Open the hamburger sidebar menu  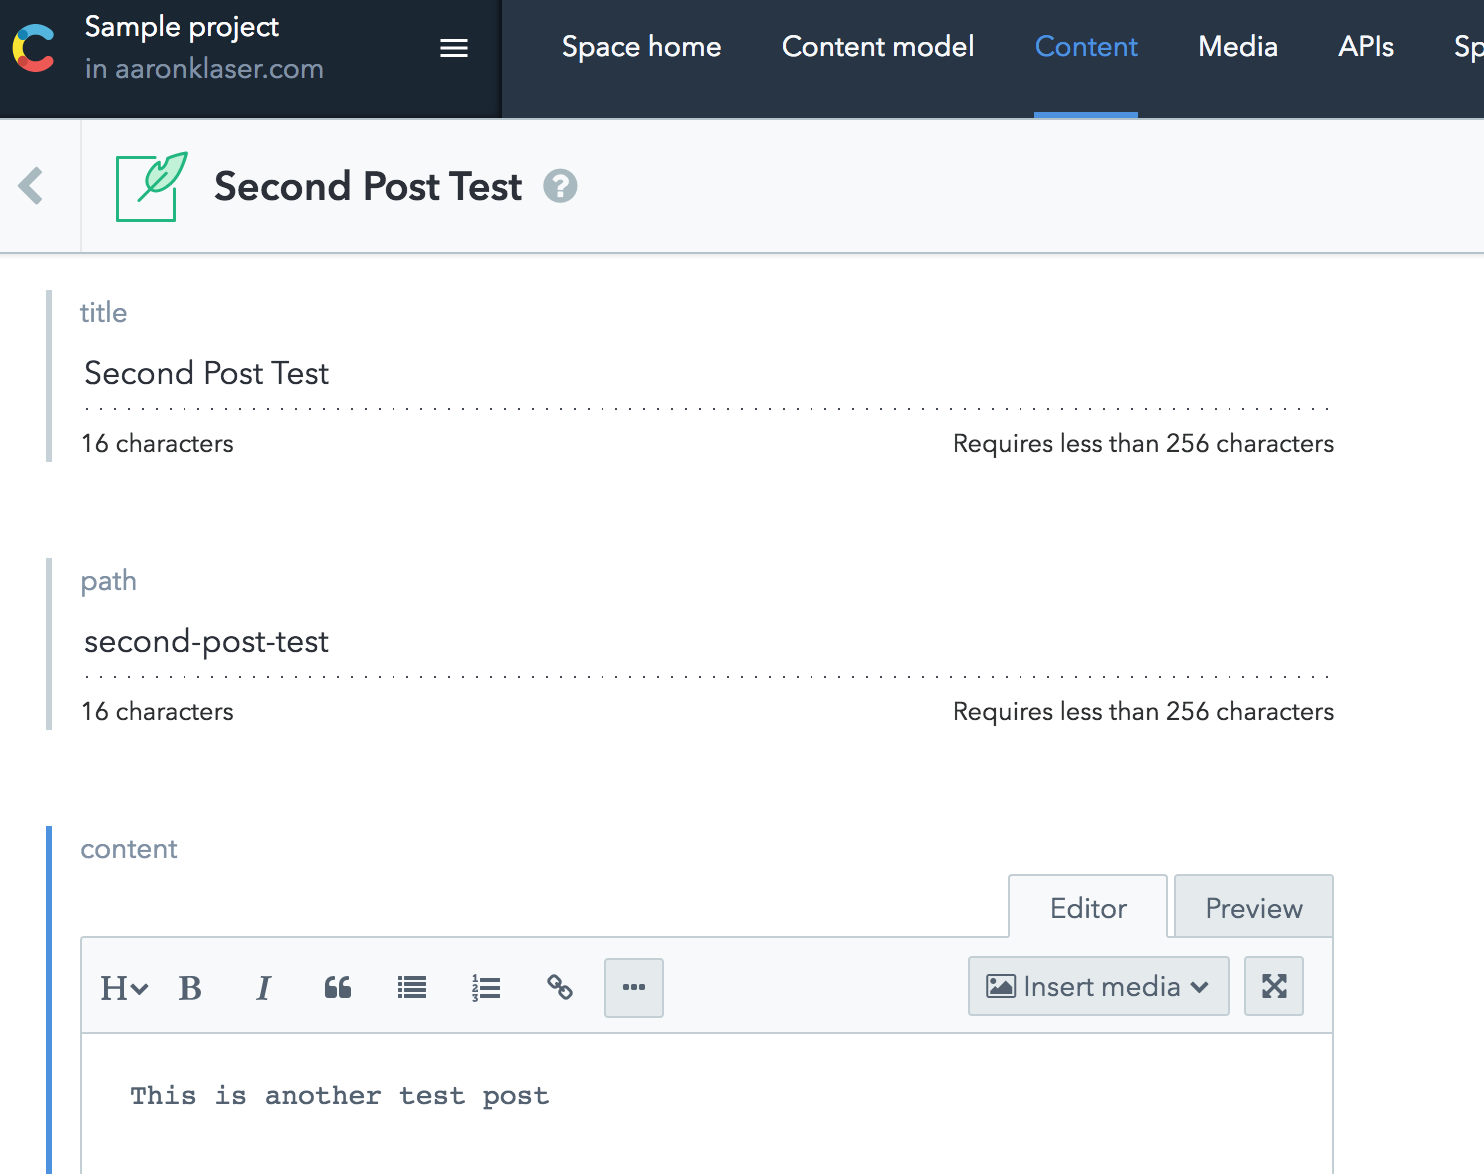[454, 48]
